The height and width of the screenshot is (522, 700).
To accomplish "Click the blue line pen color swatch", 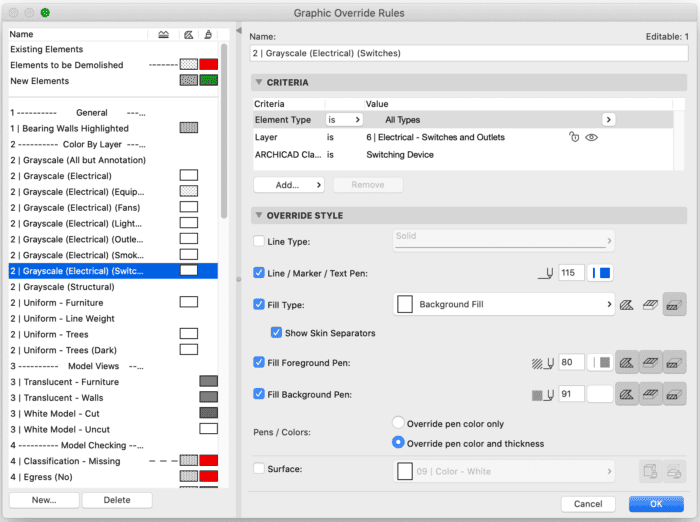I will 600,273.
